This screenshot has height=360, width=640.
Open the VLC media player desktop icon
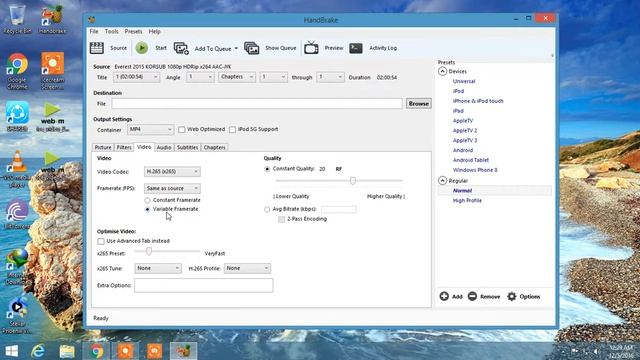click(x=17, y=169)
